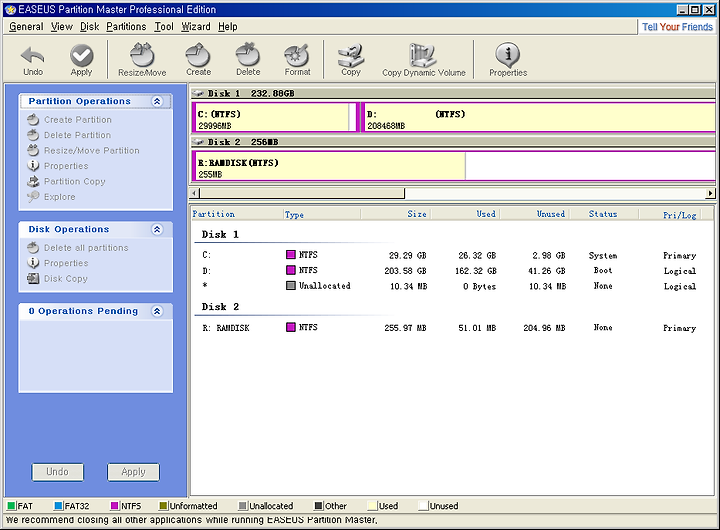Collapse the Operations Pending panel
The image size is (720, 530).
tap(157, 311)
